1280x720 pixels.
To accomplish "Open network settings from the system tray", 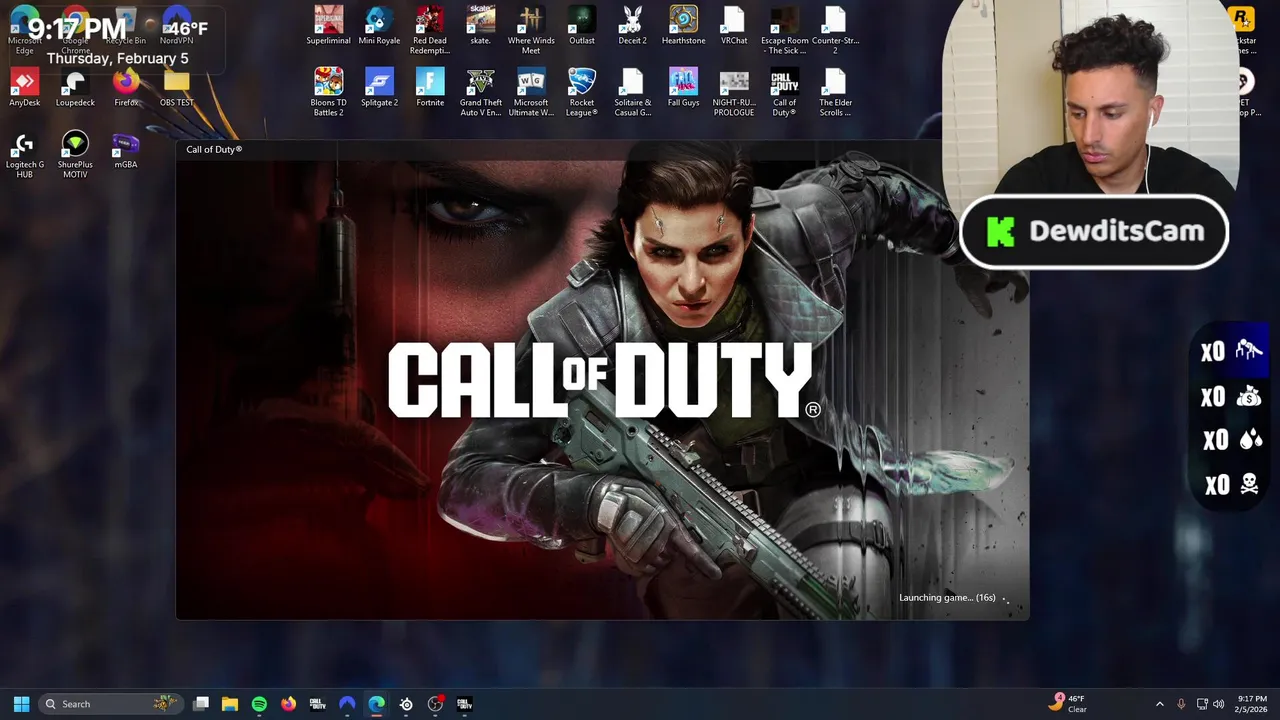I will tap(1202, 704).
